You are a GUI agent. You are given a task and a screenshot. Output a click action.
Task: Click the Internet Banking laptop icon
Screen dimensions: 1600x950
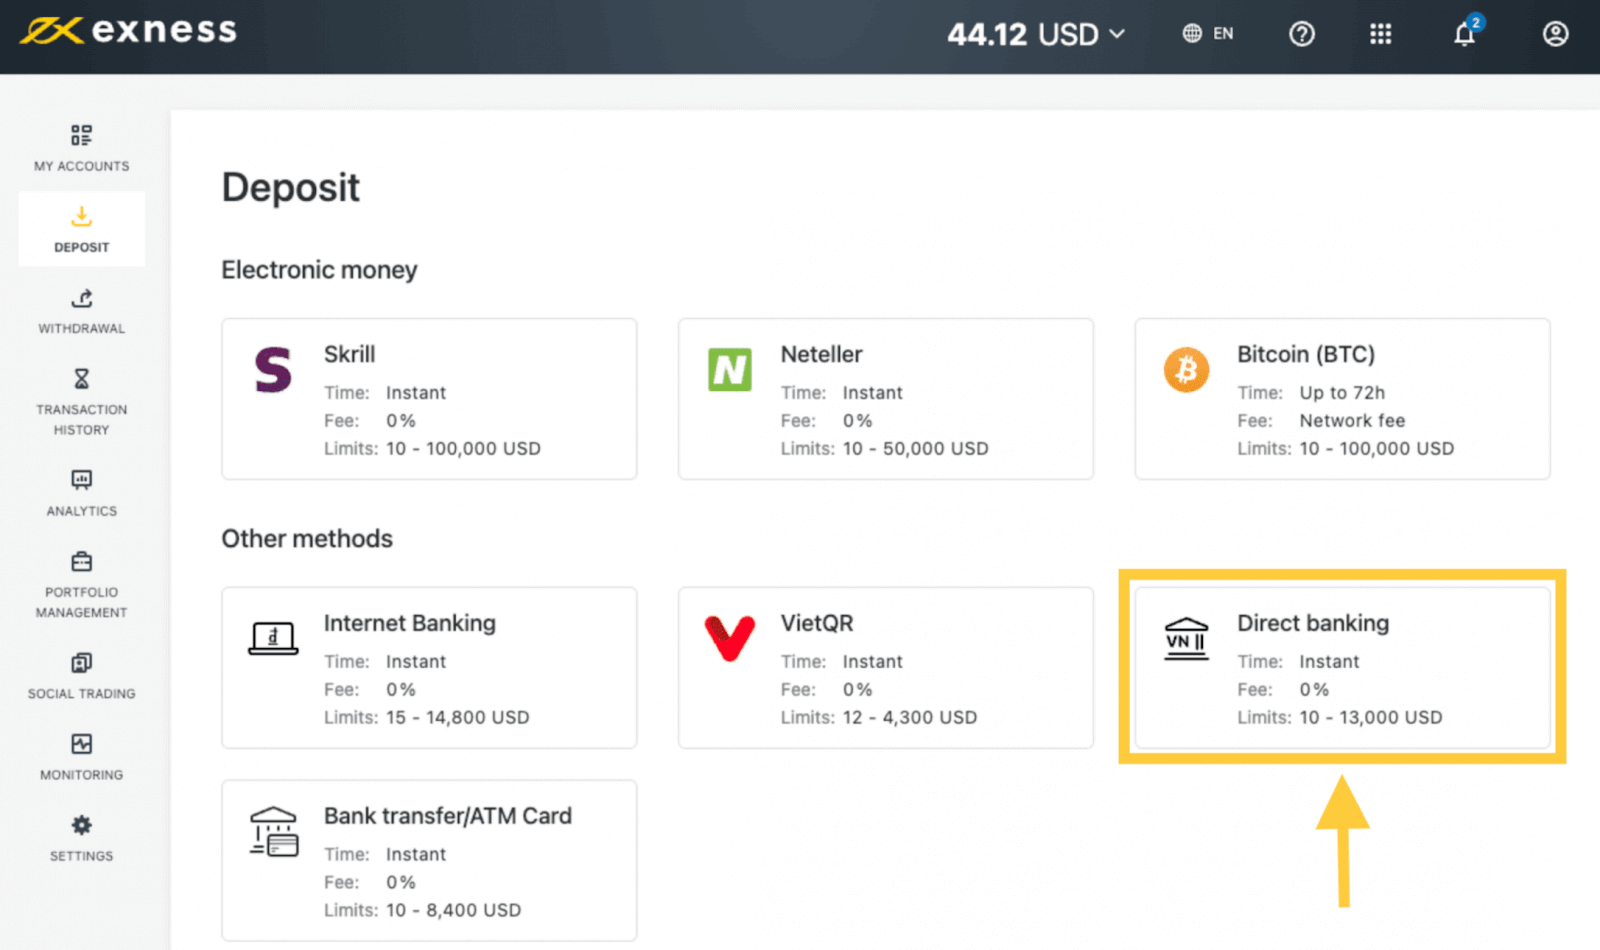pos(273,638)
